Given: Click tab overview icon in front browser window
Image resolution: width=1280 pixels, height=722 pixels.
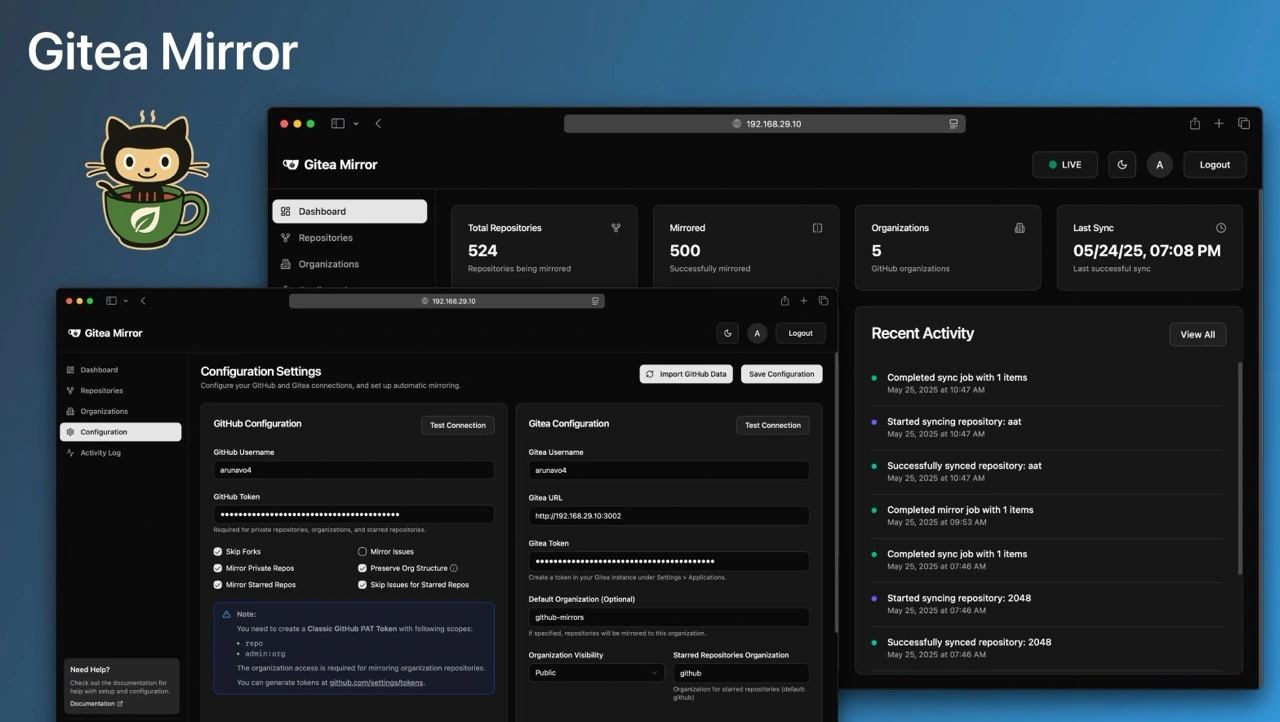Looking at the screenshot, I should tap(824, 301).
